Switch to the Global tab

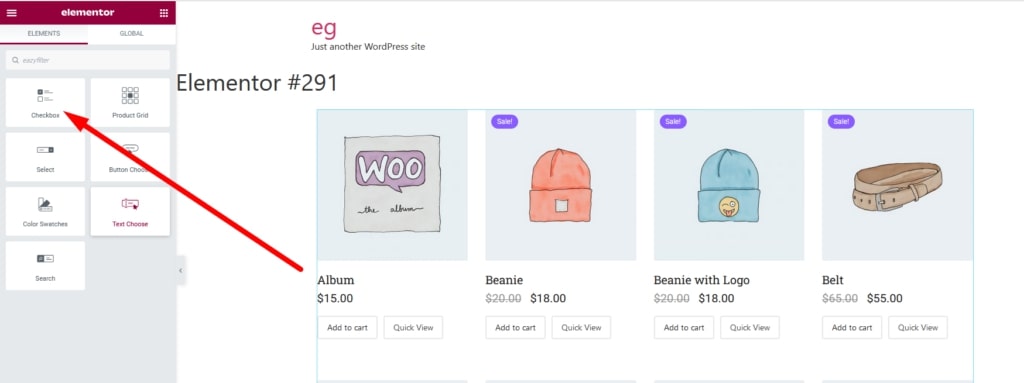point(131,33)
